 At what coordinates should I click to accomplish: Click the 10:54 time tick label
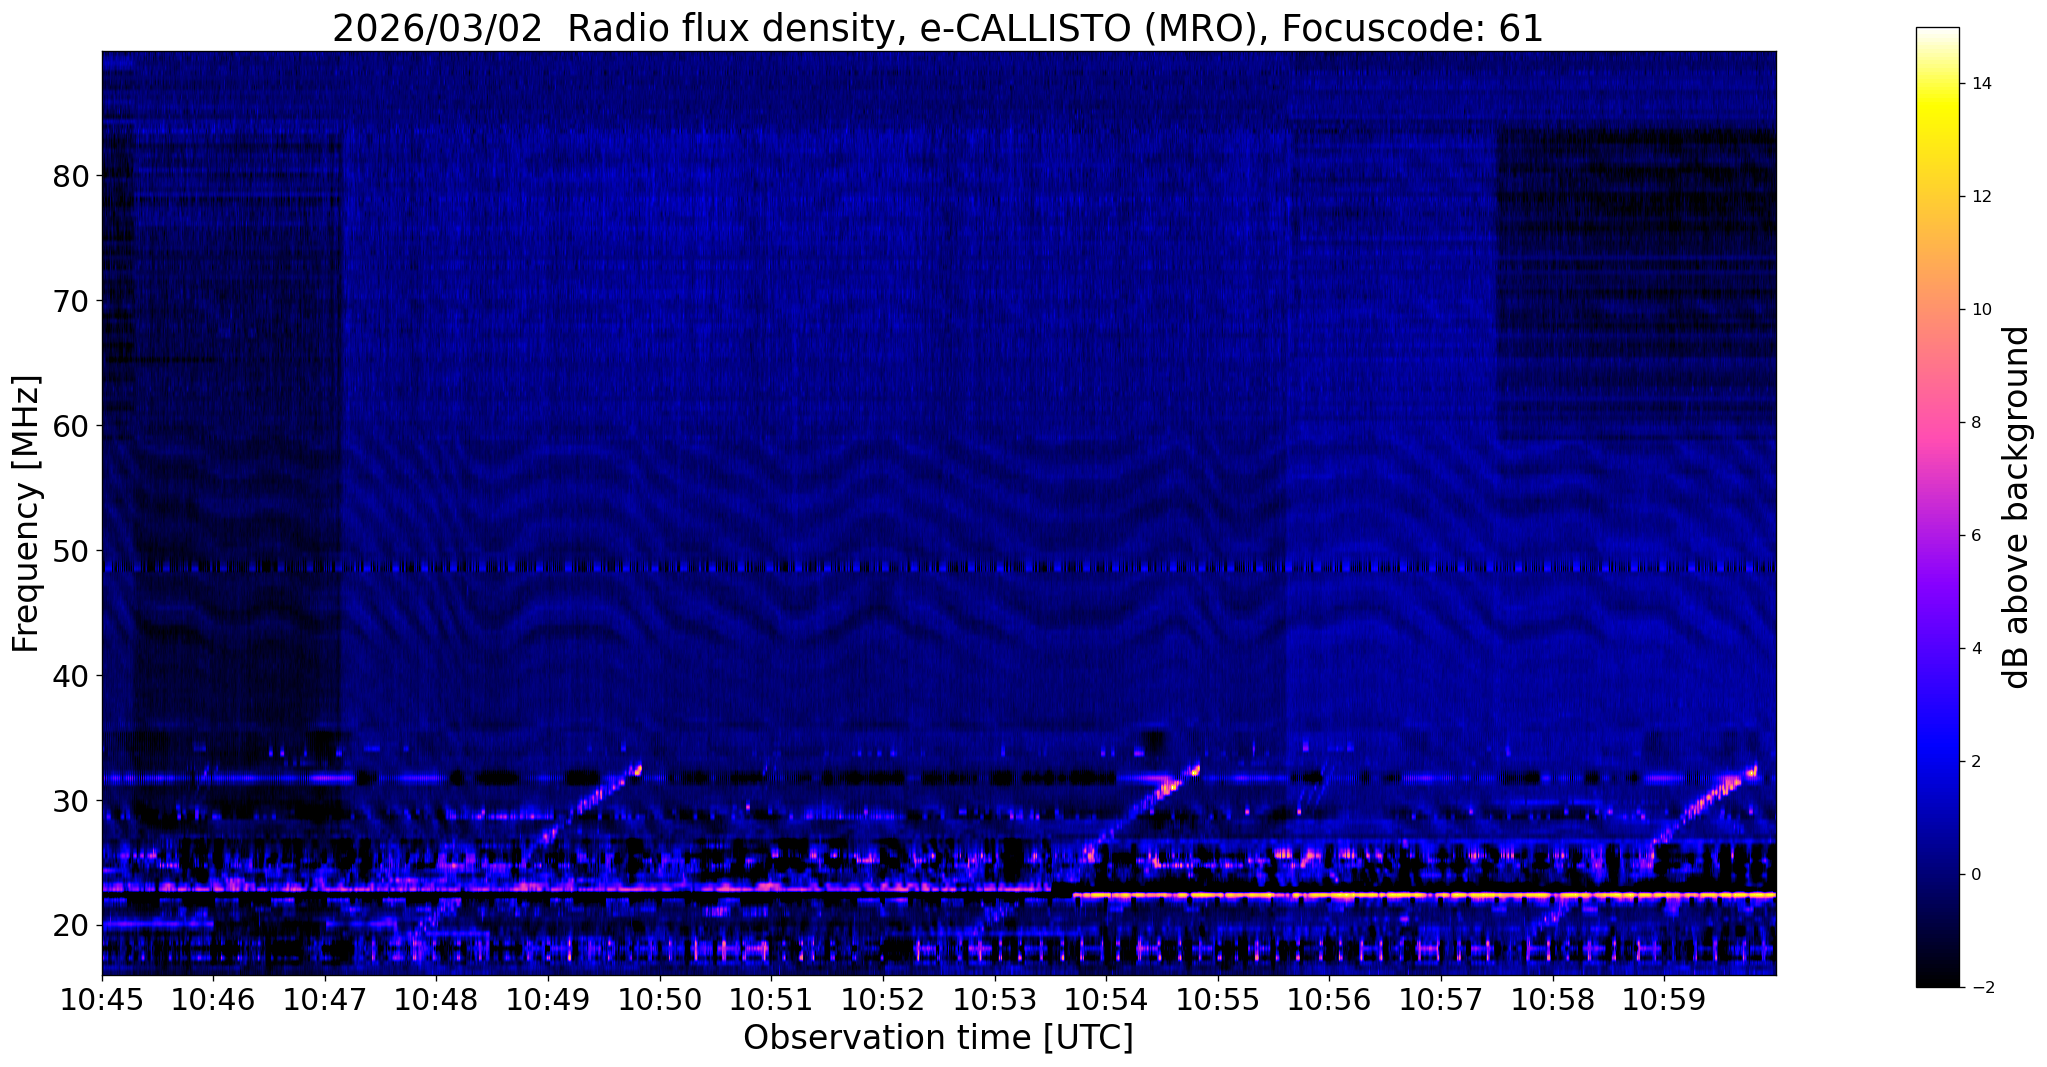click(x=1106, y=998)
